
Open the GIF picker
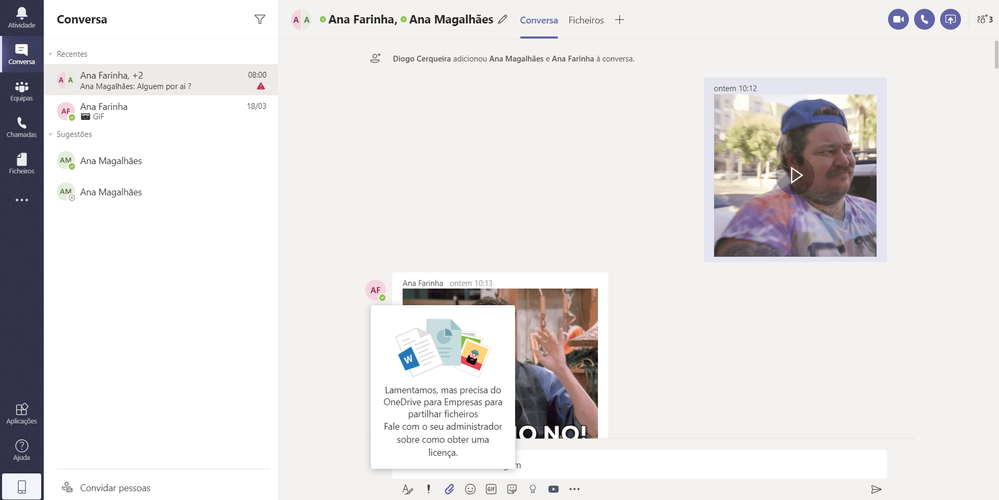click(491, 489)
